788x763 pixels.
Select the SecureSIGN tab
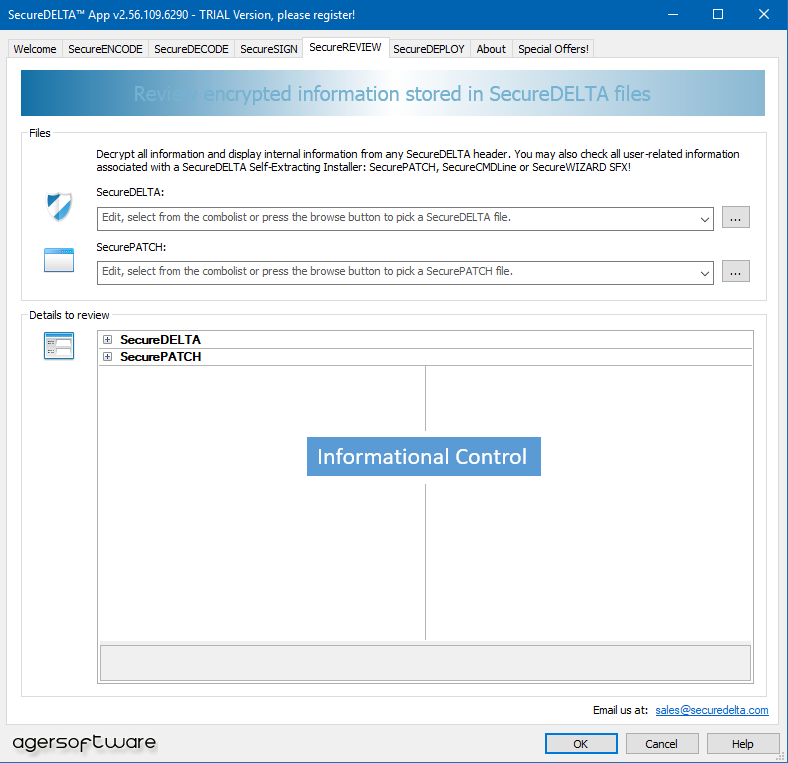[269, 49]
